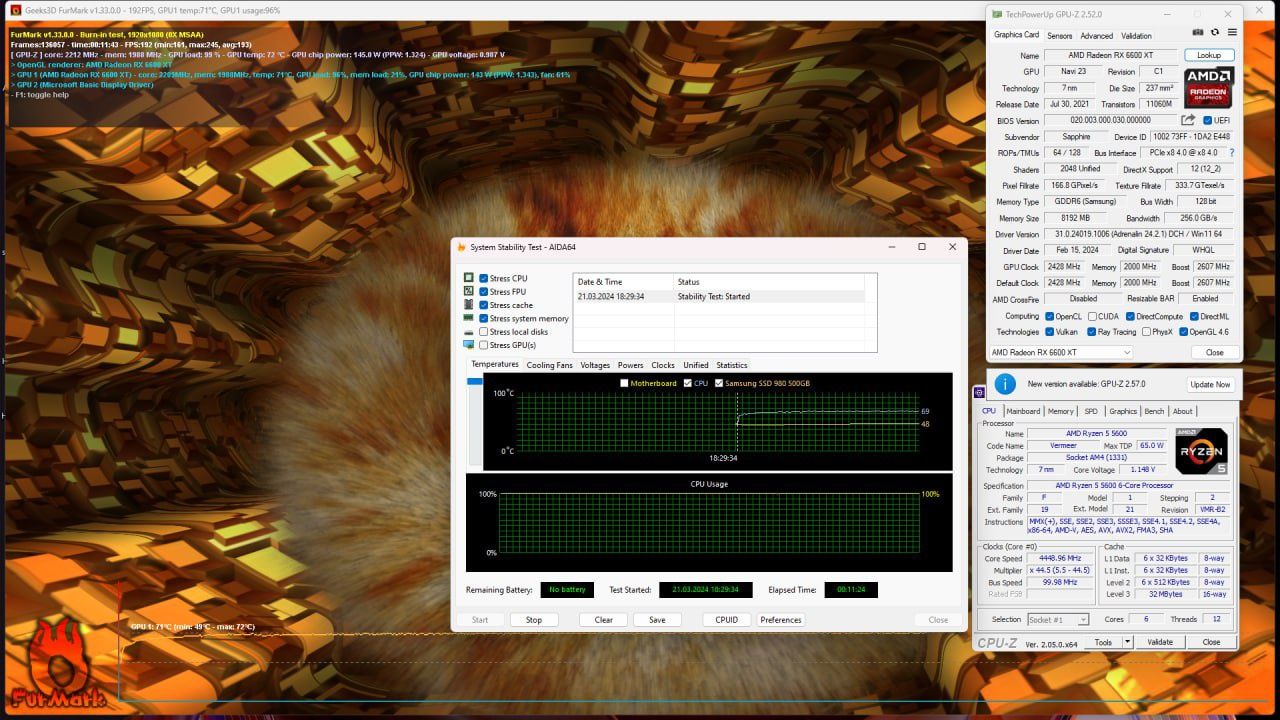Select Unified tab in AIDA64
The width and height of the screenshot is (1280, 720).
click(696, 365)
